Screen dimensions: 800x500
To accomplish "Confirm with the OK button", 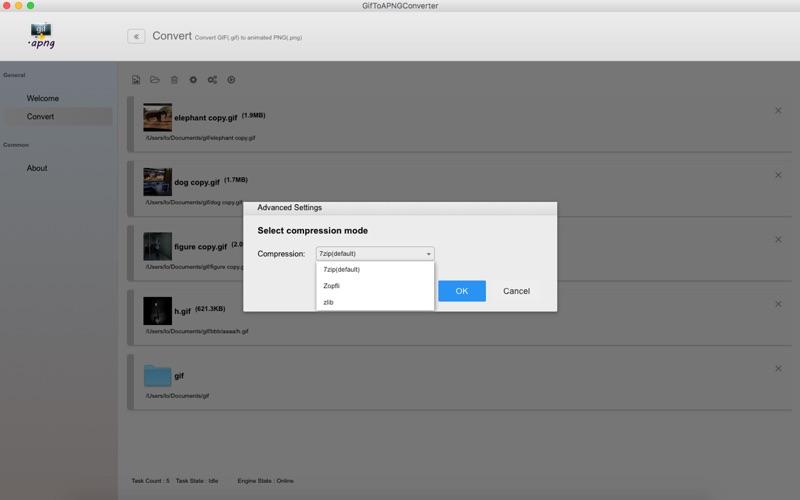I will [x=462, y=291].
